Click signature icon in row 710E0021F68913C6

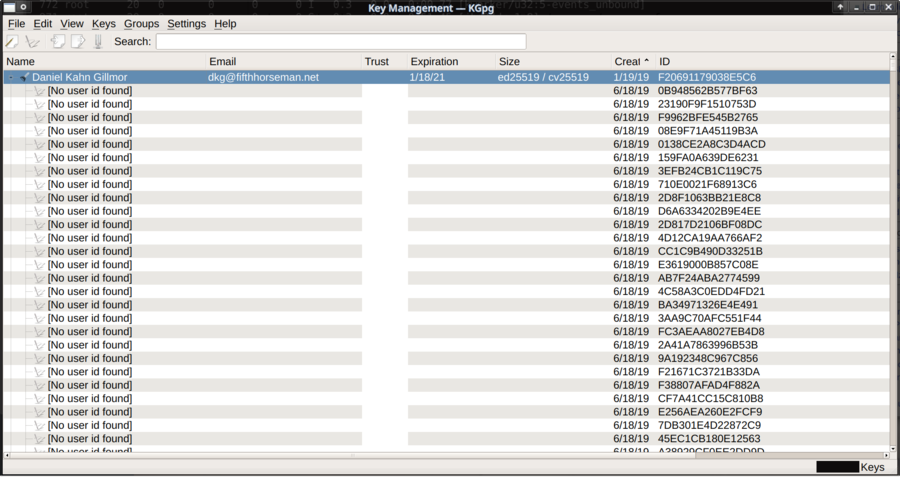[39, 184]
